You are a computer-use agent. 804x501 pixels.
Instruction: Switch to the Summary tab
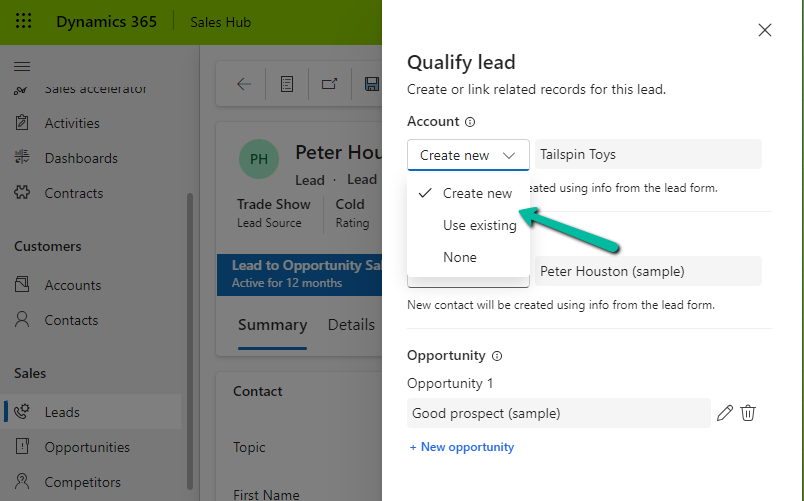pos(272,325)
